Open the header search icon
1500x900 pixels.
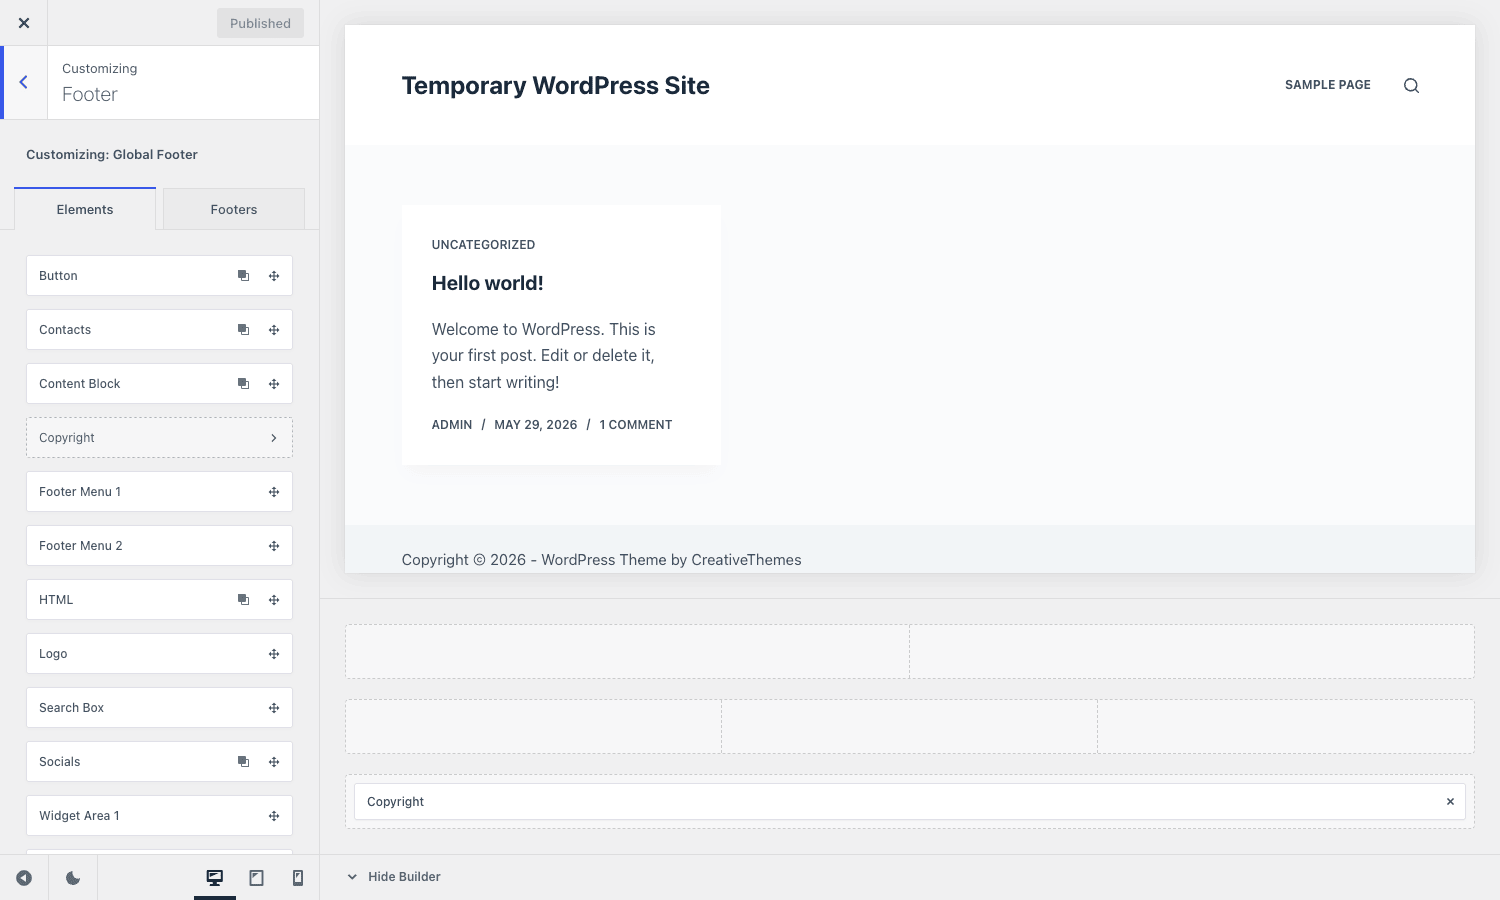click(x=1411, y=86)
